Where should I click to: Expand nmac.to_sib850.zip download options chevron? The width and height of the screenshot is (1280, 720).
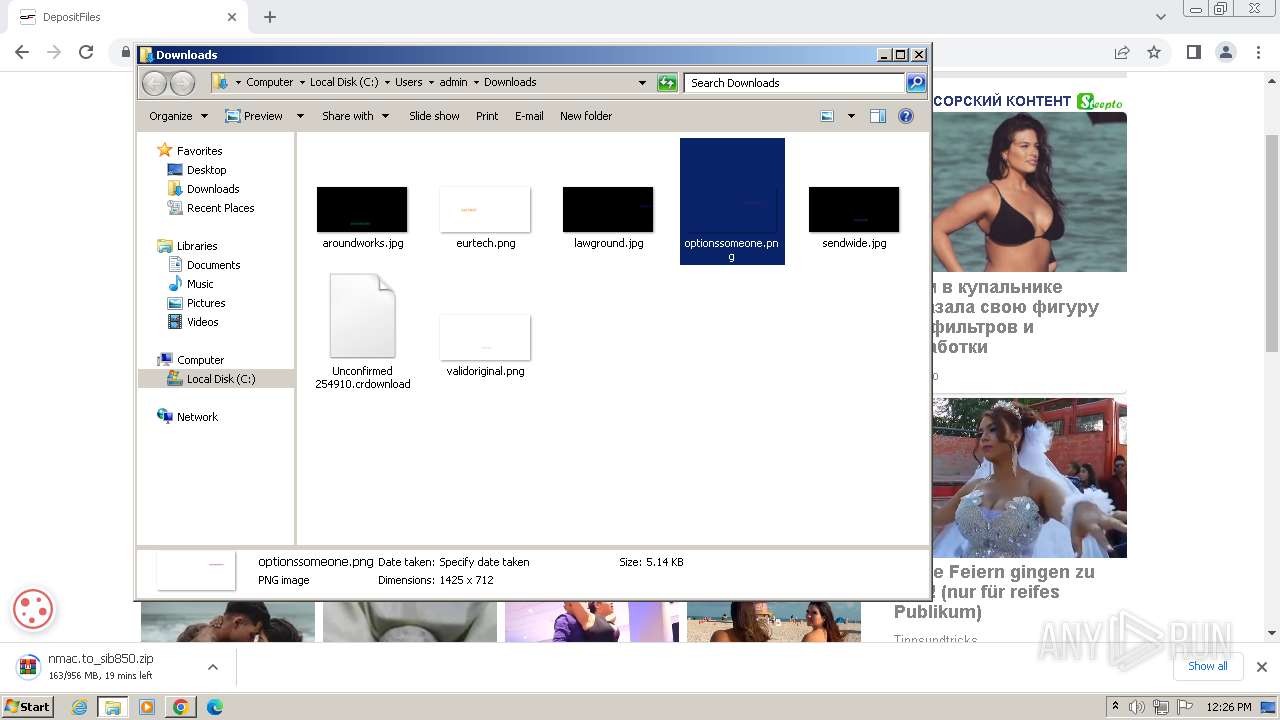212,667
